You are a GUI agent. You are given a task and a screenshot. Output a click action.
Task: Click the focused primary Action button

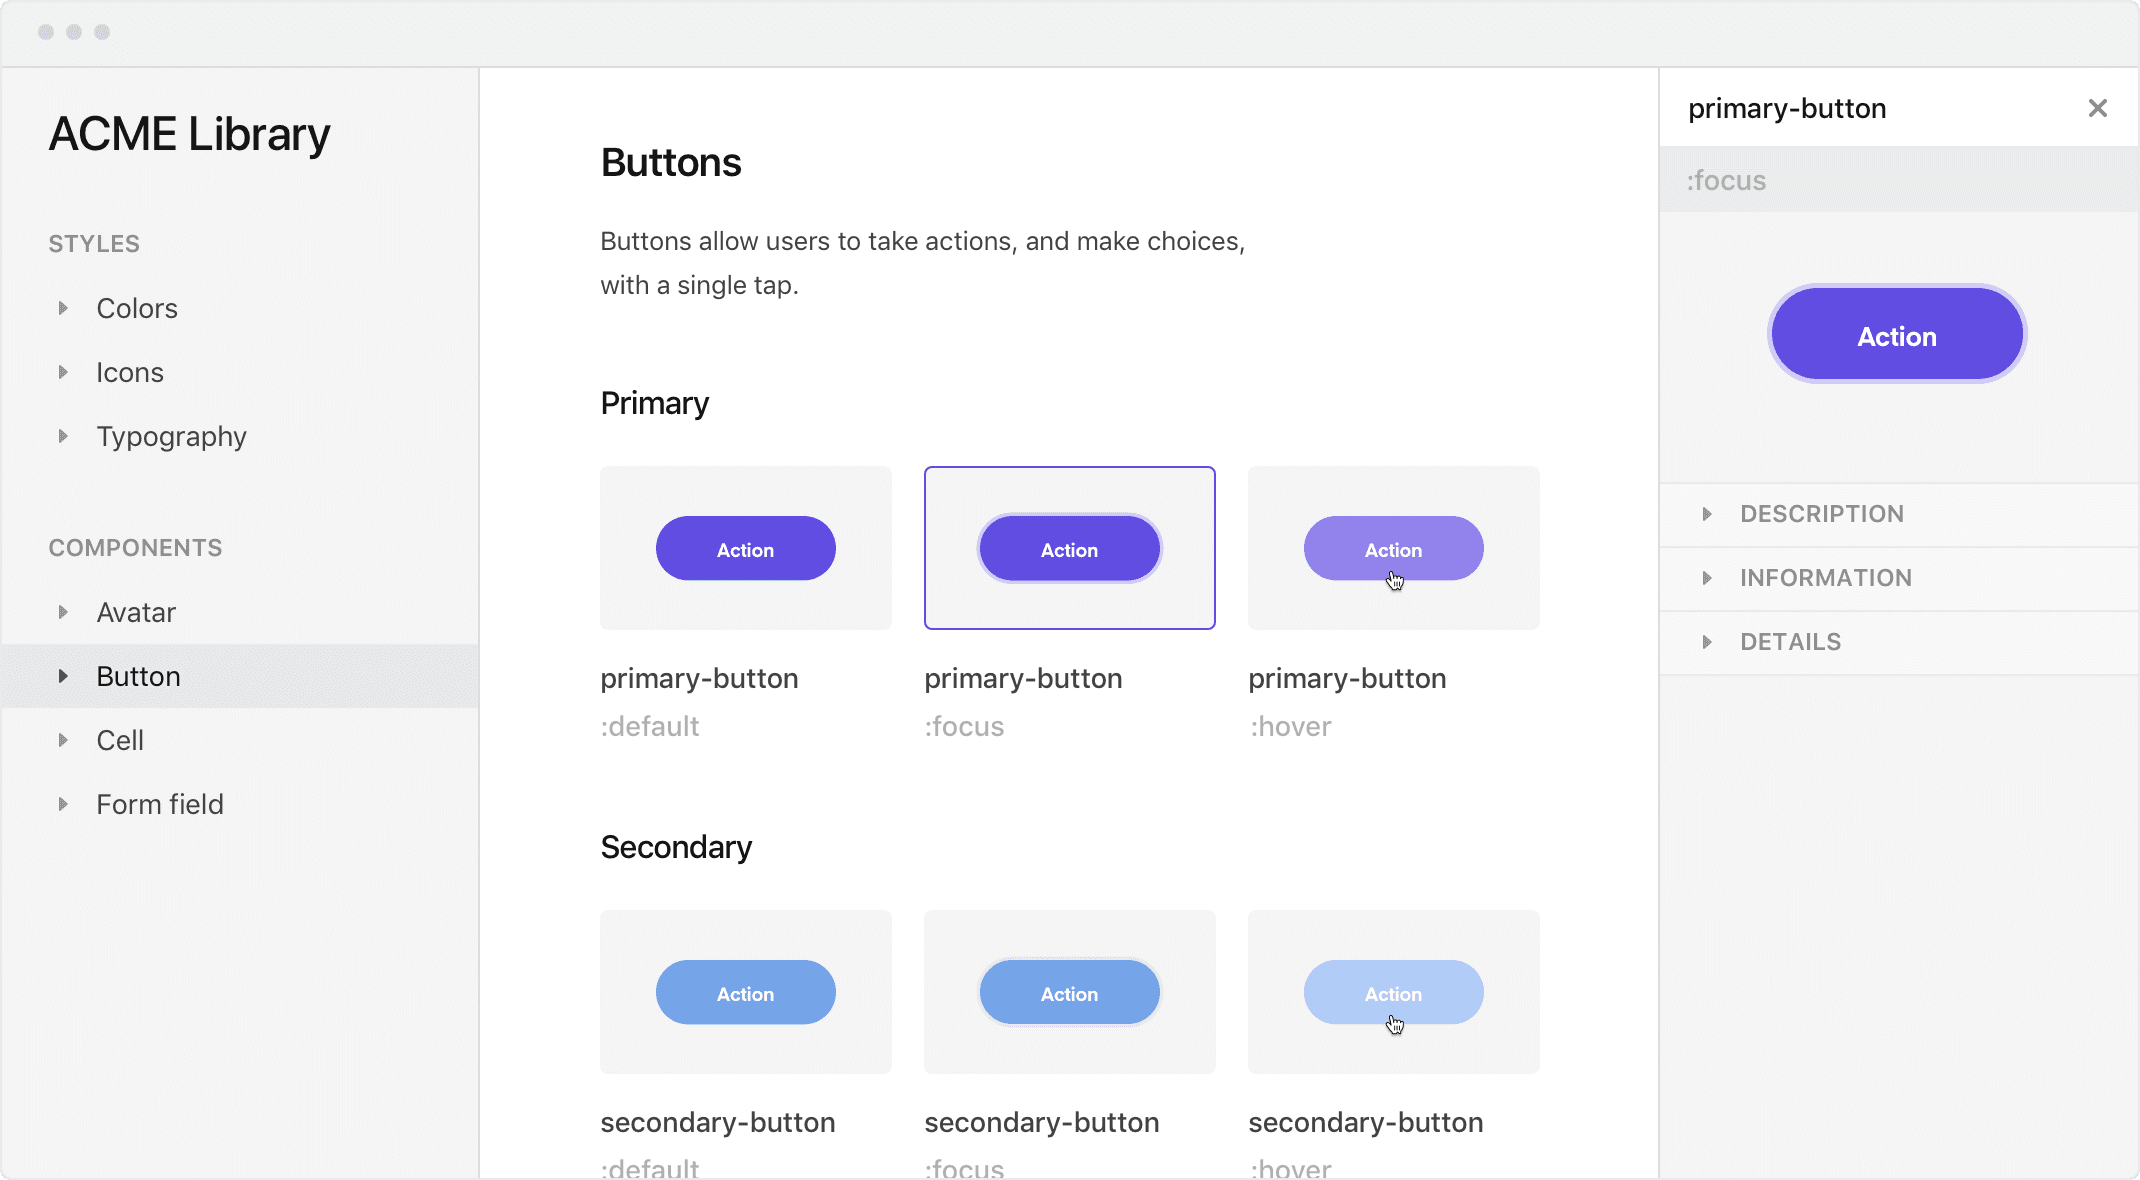tap(1069, 549)
